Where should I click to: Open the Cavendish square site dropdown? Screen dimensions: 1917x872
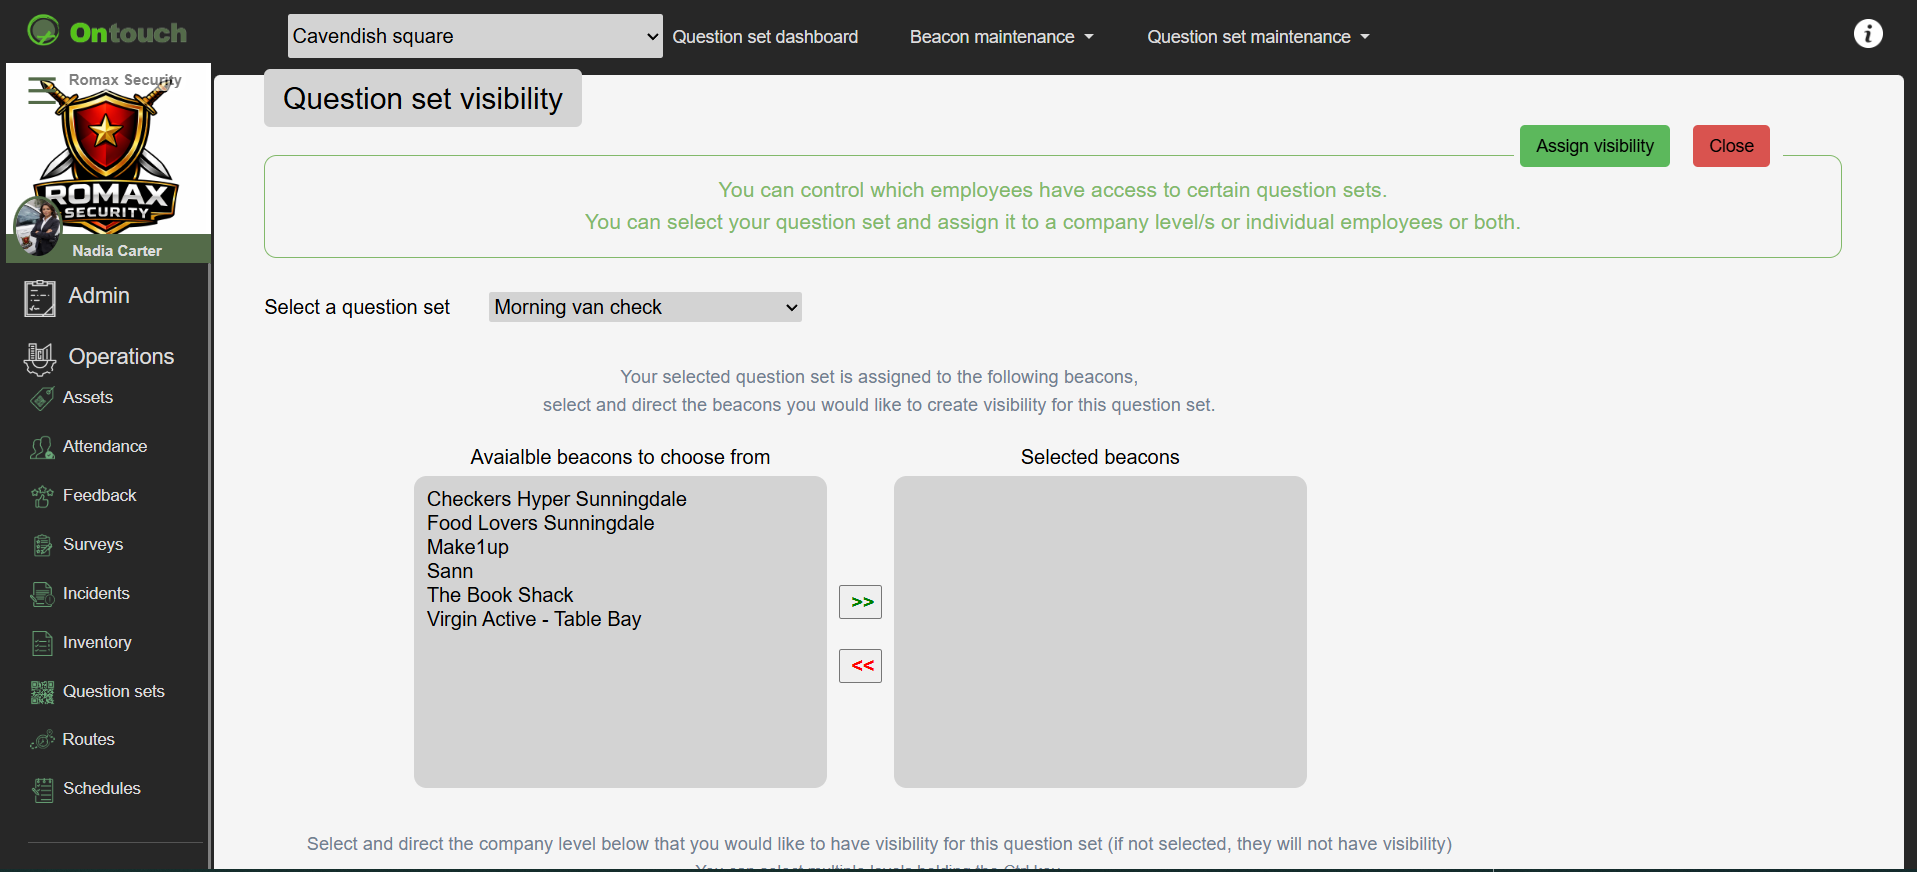(x=475, y=36)
